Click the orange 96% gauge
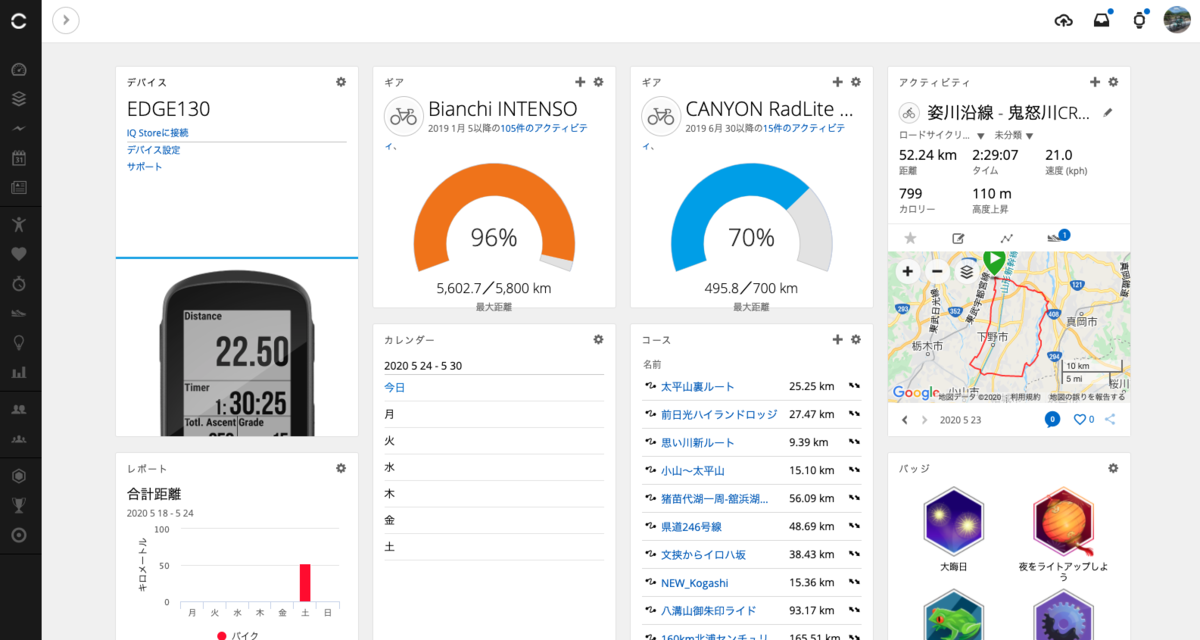1200x640 pixels. pyautogui.click(x=494, y=218)
